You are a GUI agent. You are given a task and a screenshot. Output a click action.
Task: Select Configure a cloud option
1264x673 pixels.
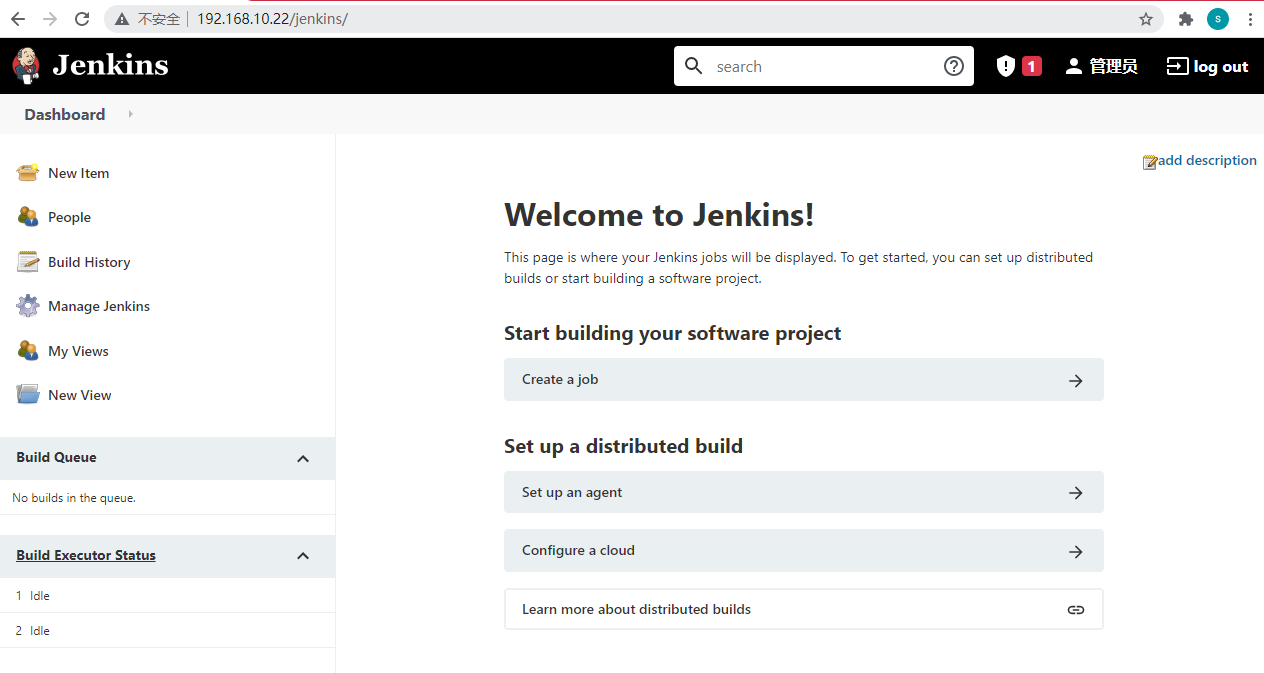coord(803,550)
